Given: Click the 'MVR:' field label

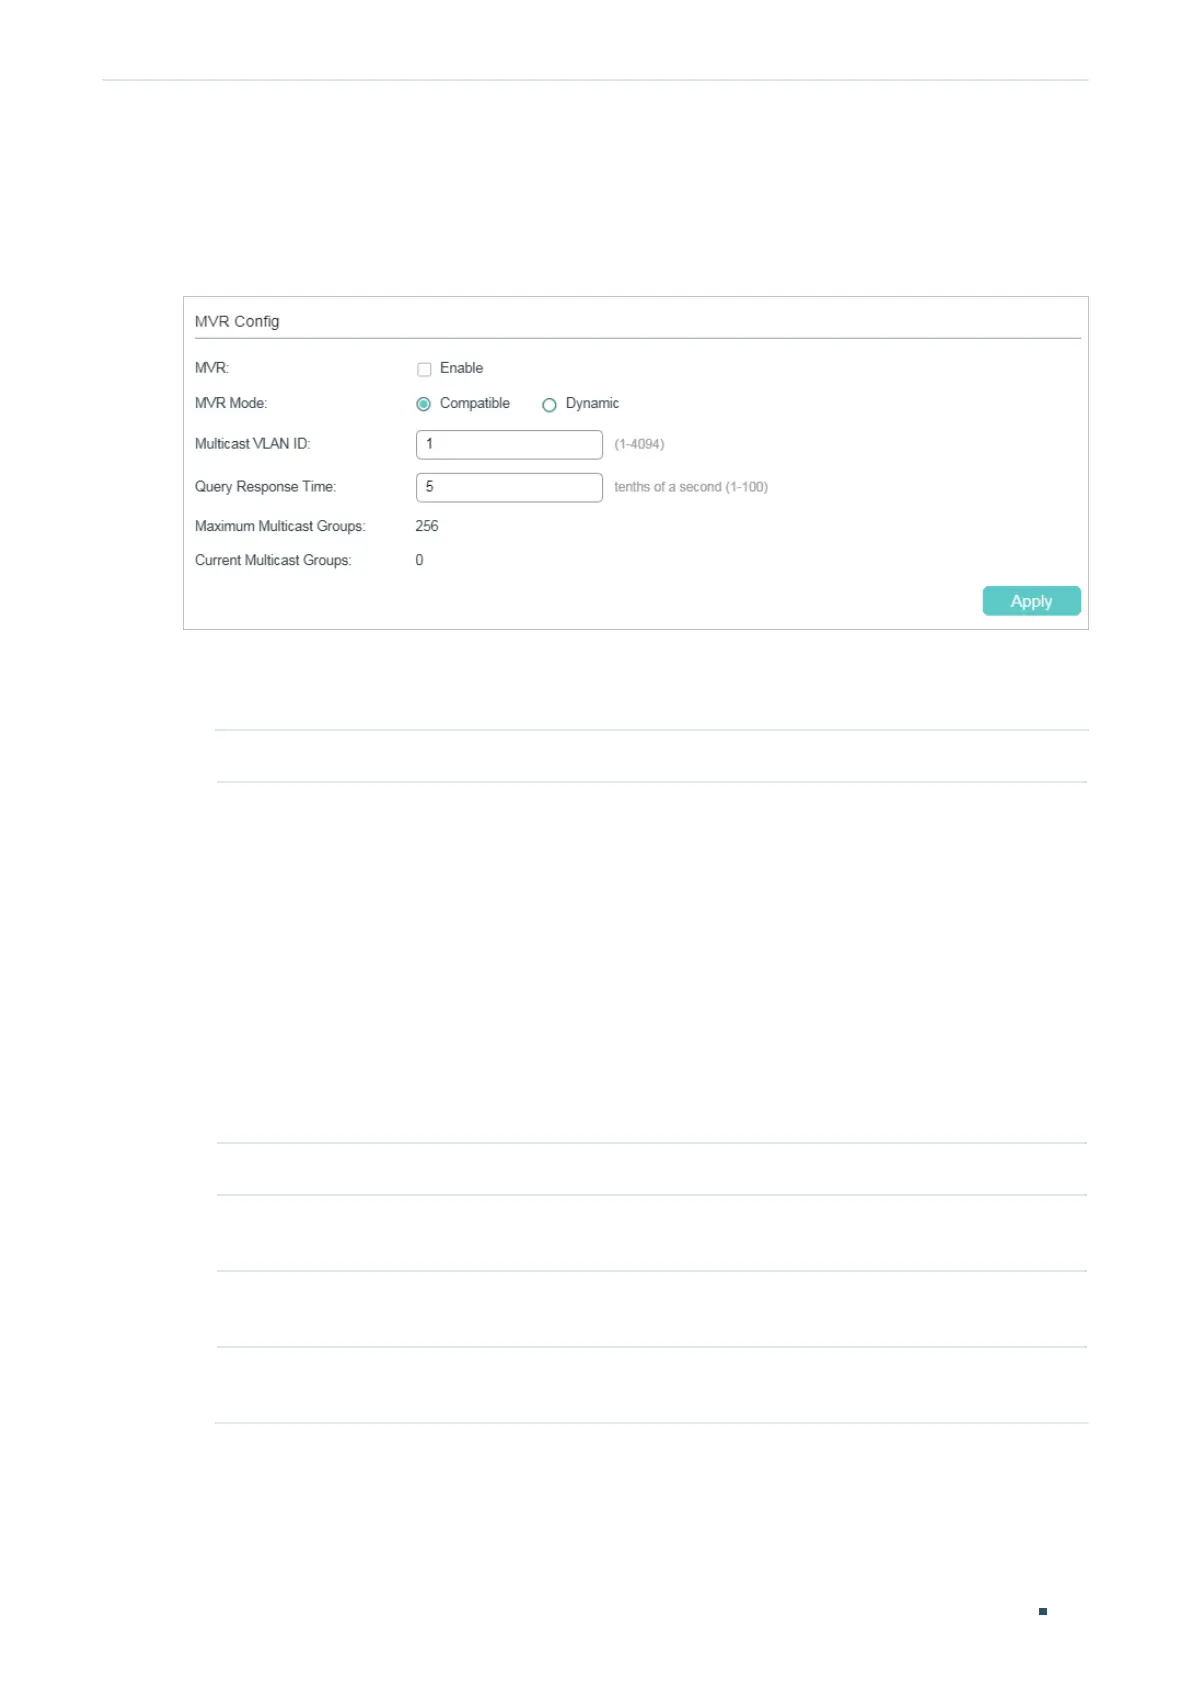Looking at the screenshot, I should click(x=212, y=368).
